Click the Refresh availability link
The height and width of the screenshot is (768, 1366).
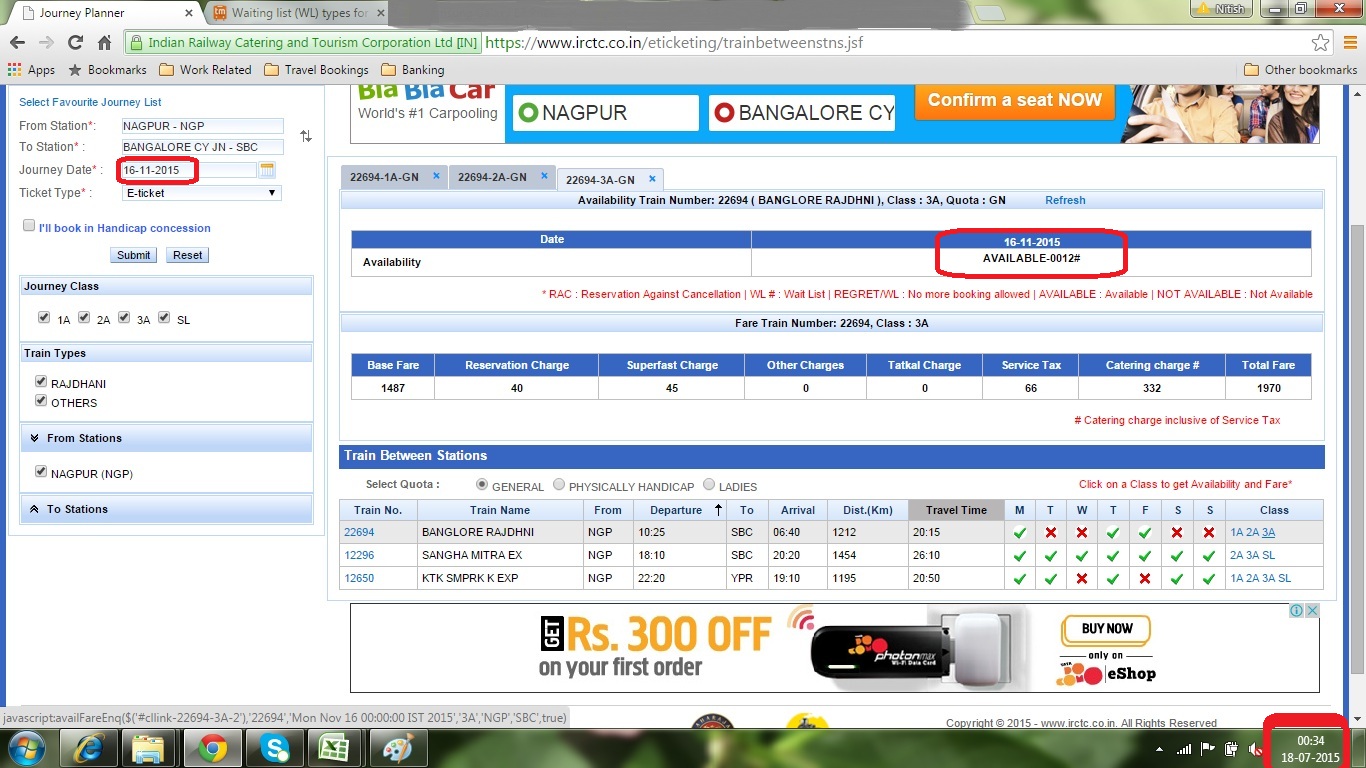tap(1065, 200)
